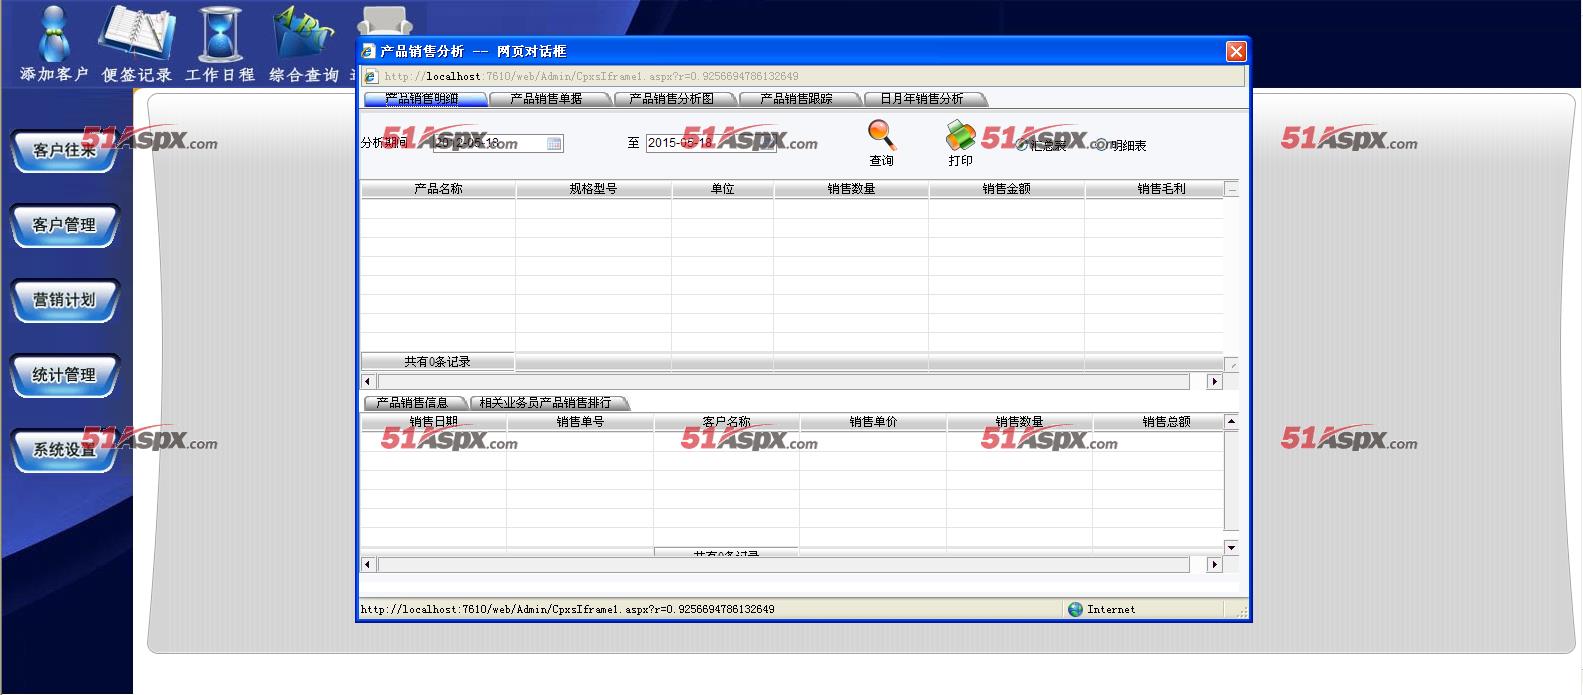The image size is (1583, 695).
Task: Select the 明细表 radio button
Action: pos(1101,145)
